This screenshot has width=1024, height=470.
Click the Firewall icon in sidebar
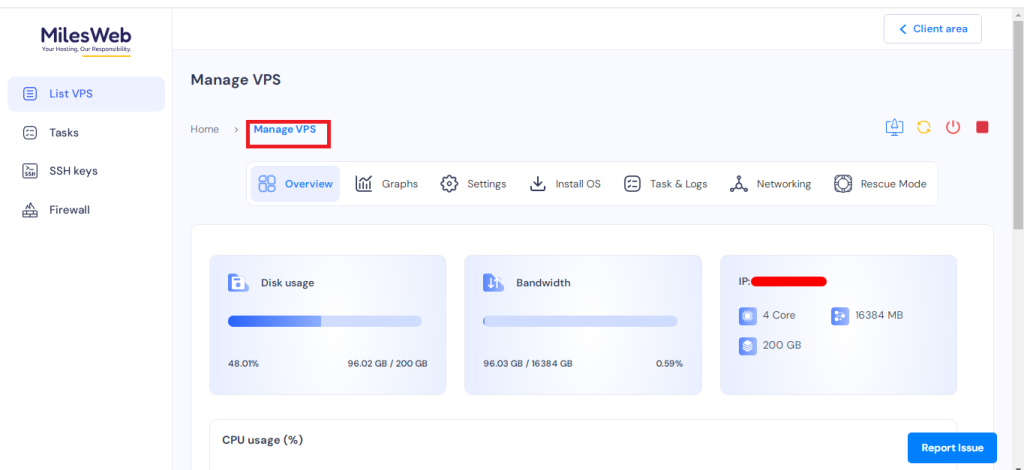coord(30,210)
